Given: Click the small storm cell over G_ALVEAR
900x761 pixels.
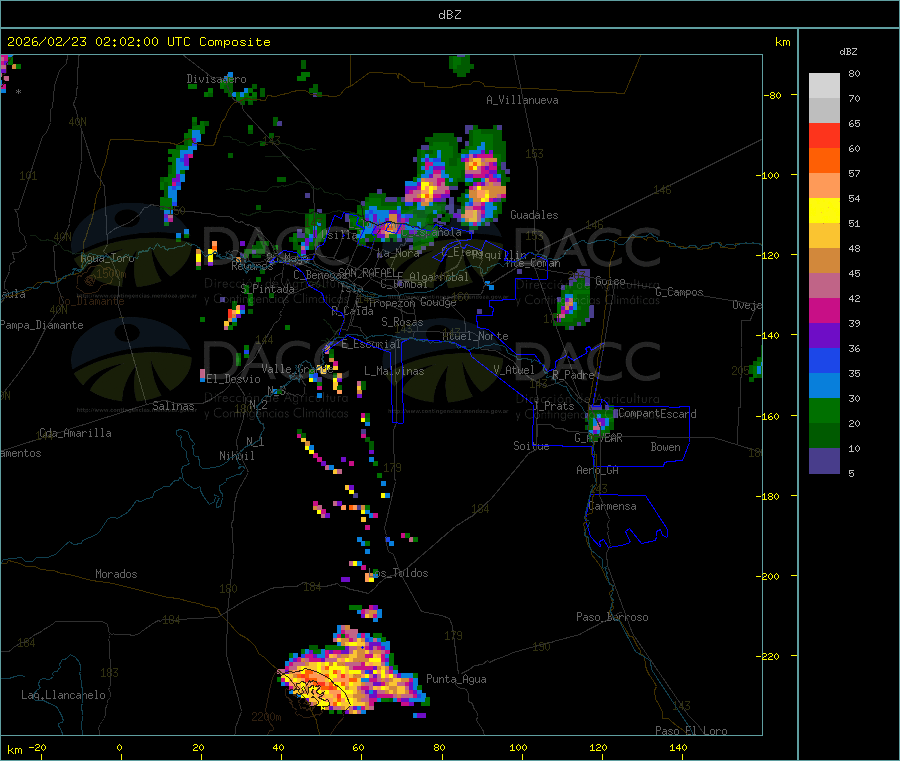Looking at the screenshot, I should click(x=600, y=421).
